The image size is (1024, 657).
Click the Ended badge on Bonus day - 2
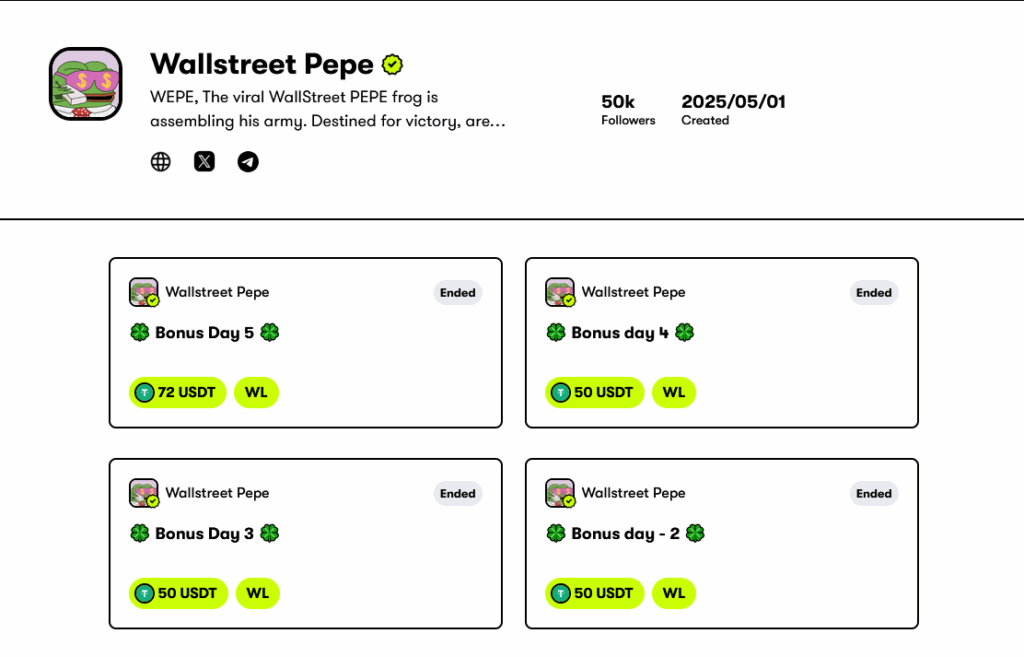(874, 494)
